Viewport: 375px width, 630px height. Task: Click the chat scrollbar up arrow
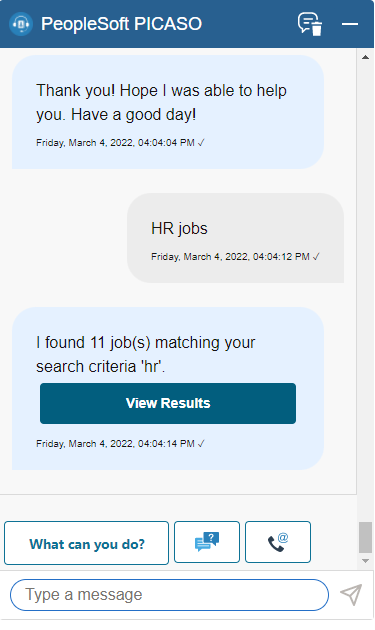[x=365, y=57]
